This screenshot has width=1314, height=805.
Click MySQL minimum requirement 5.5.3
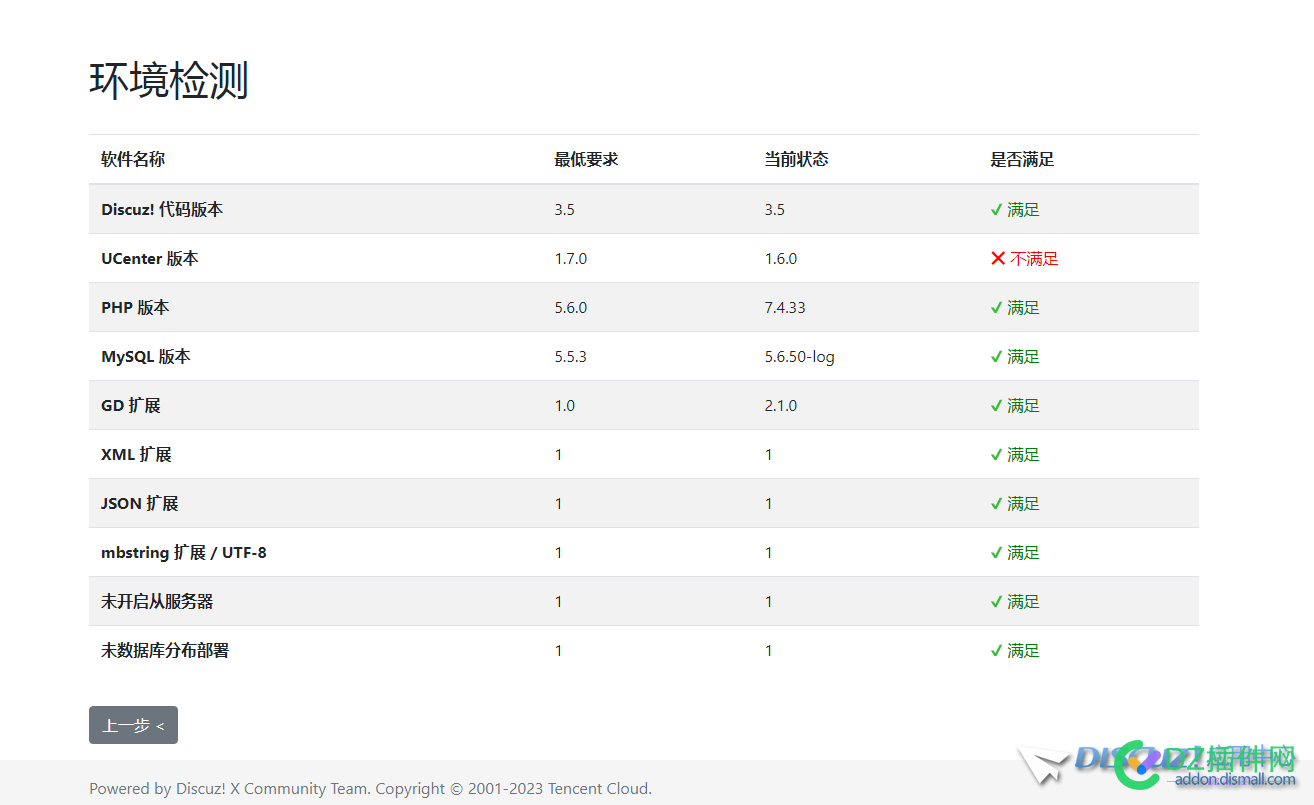(571, 356)
